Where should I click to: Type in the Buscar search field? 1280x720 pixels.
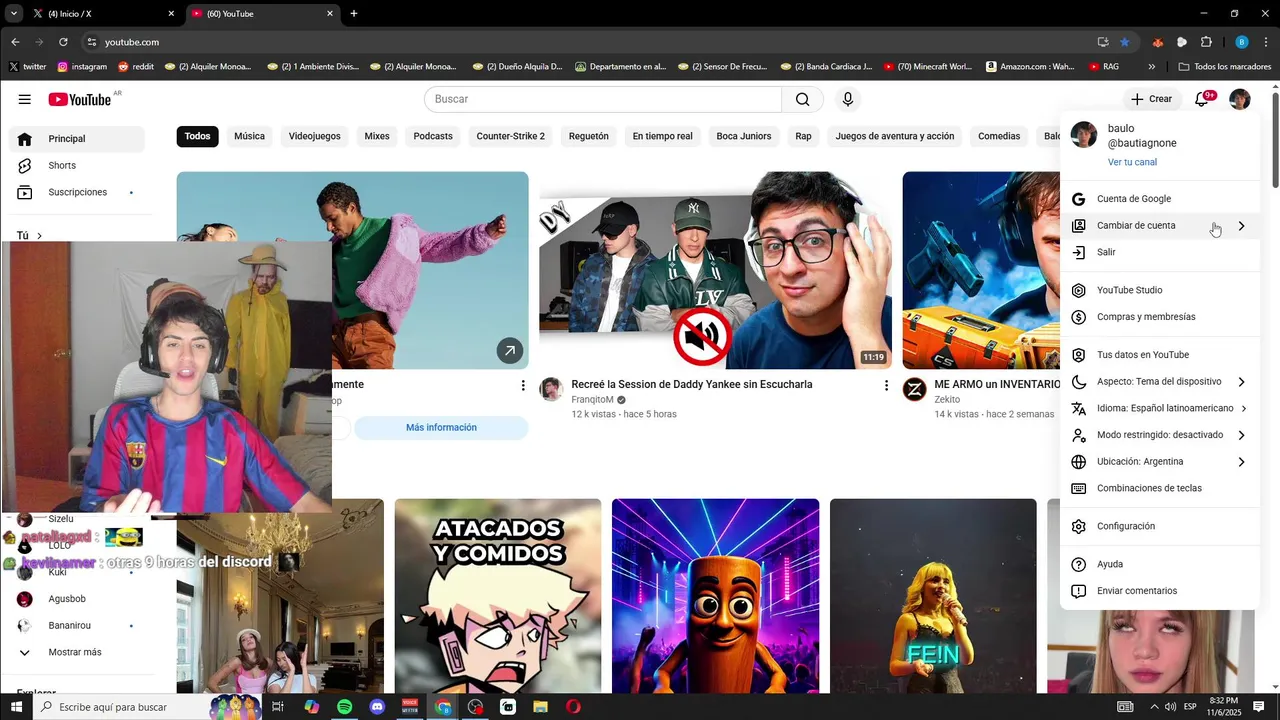(603, 99)
